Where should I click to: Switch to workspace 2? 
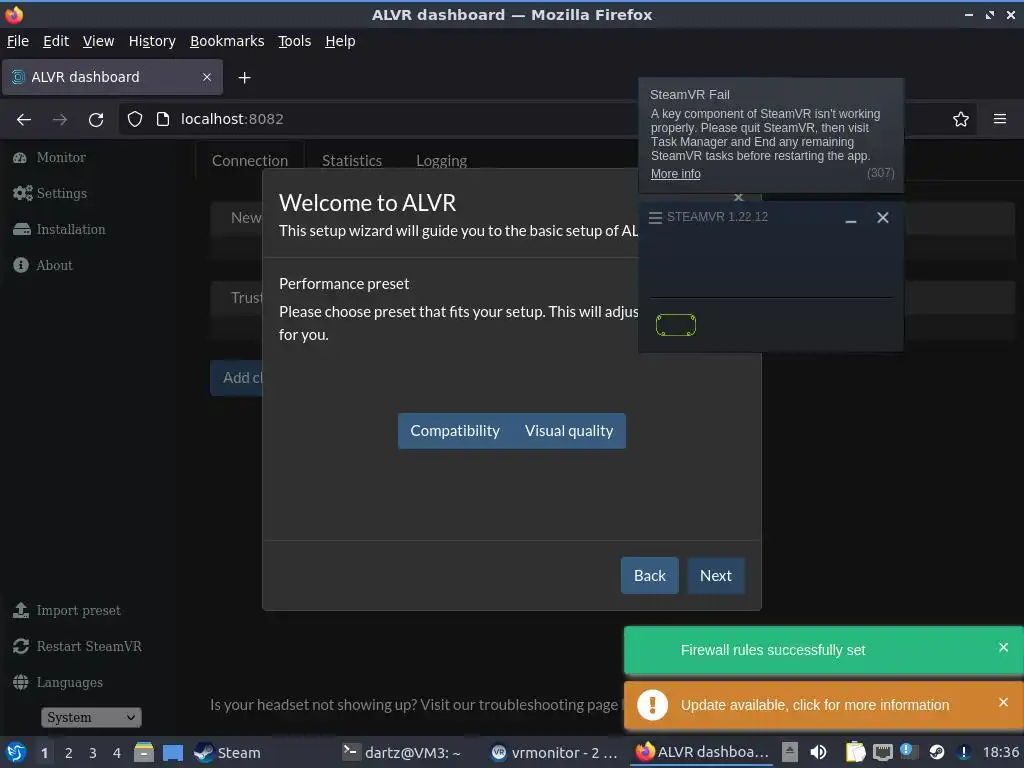point(69,753)
